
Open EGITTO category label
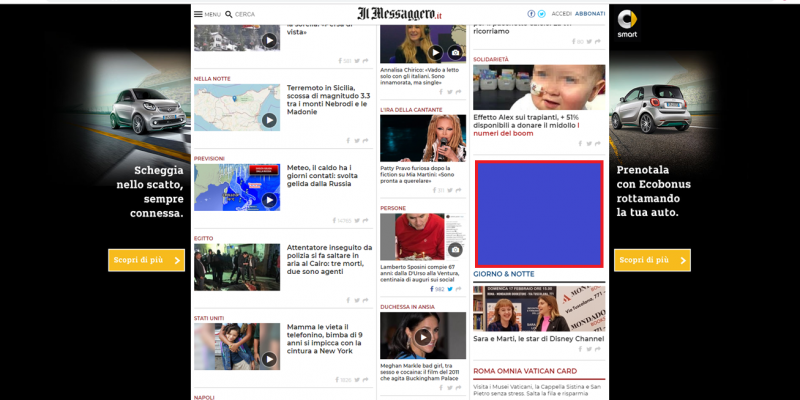click(204, 239)
